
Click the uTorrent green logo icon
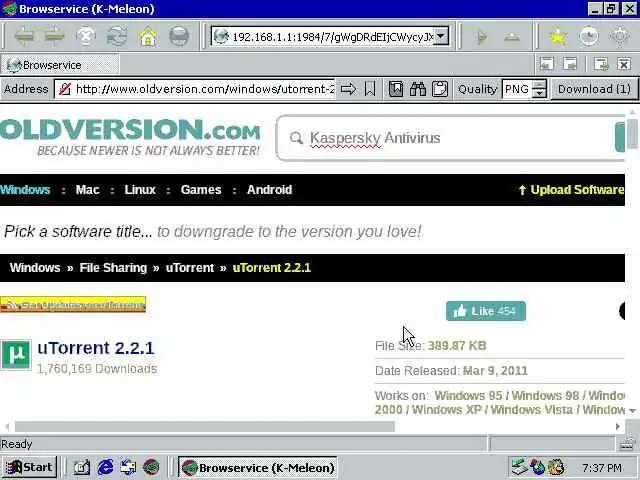pos(16,355)
